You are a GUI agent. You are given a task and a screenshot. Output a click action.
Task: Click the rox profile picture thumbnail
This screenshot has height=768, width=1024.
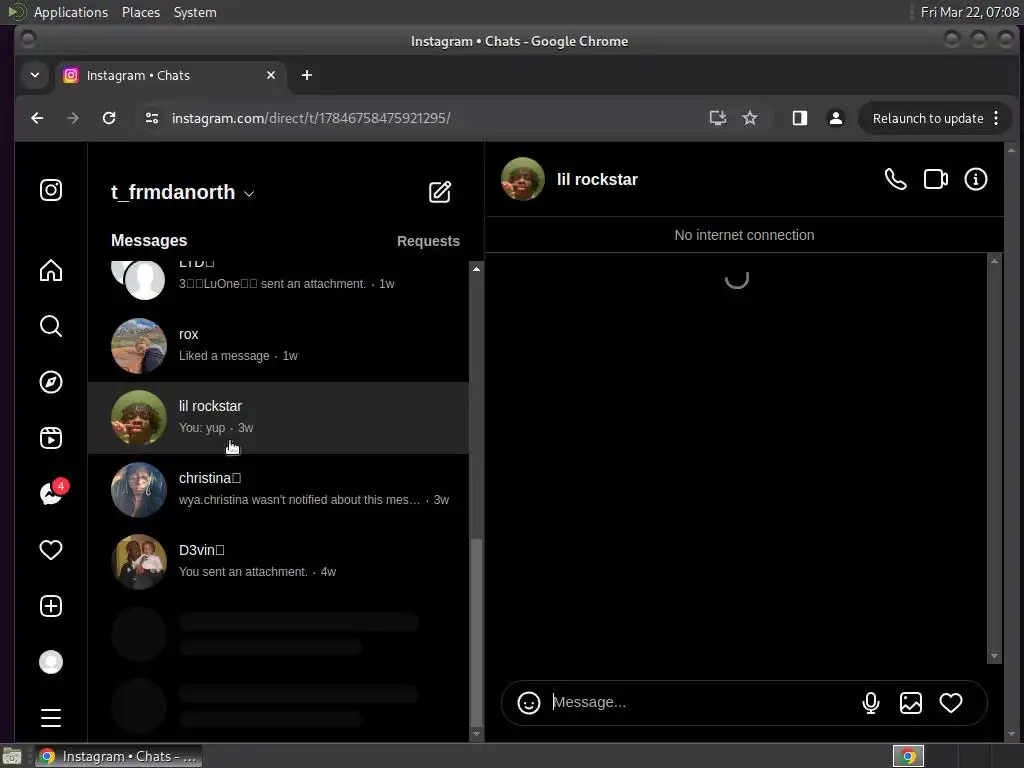pos(138,345)
